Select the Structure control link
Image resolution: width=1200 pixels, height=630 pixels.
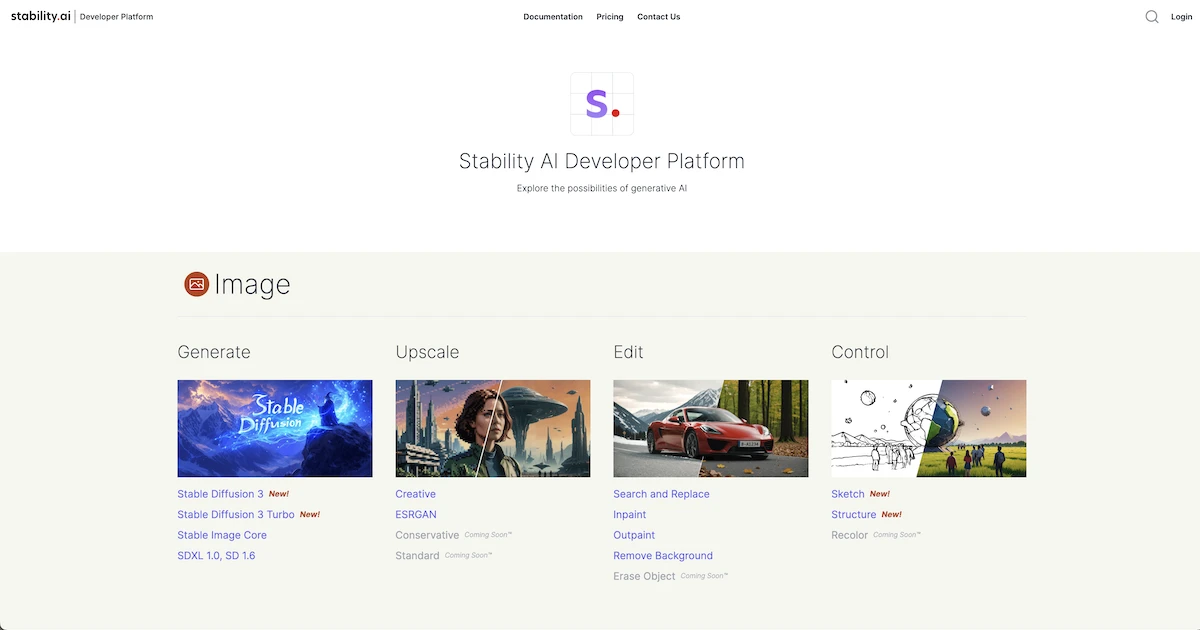tap(853, 515)
